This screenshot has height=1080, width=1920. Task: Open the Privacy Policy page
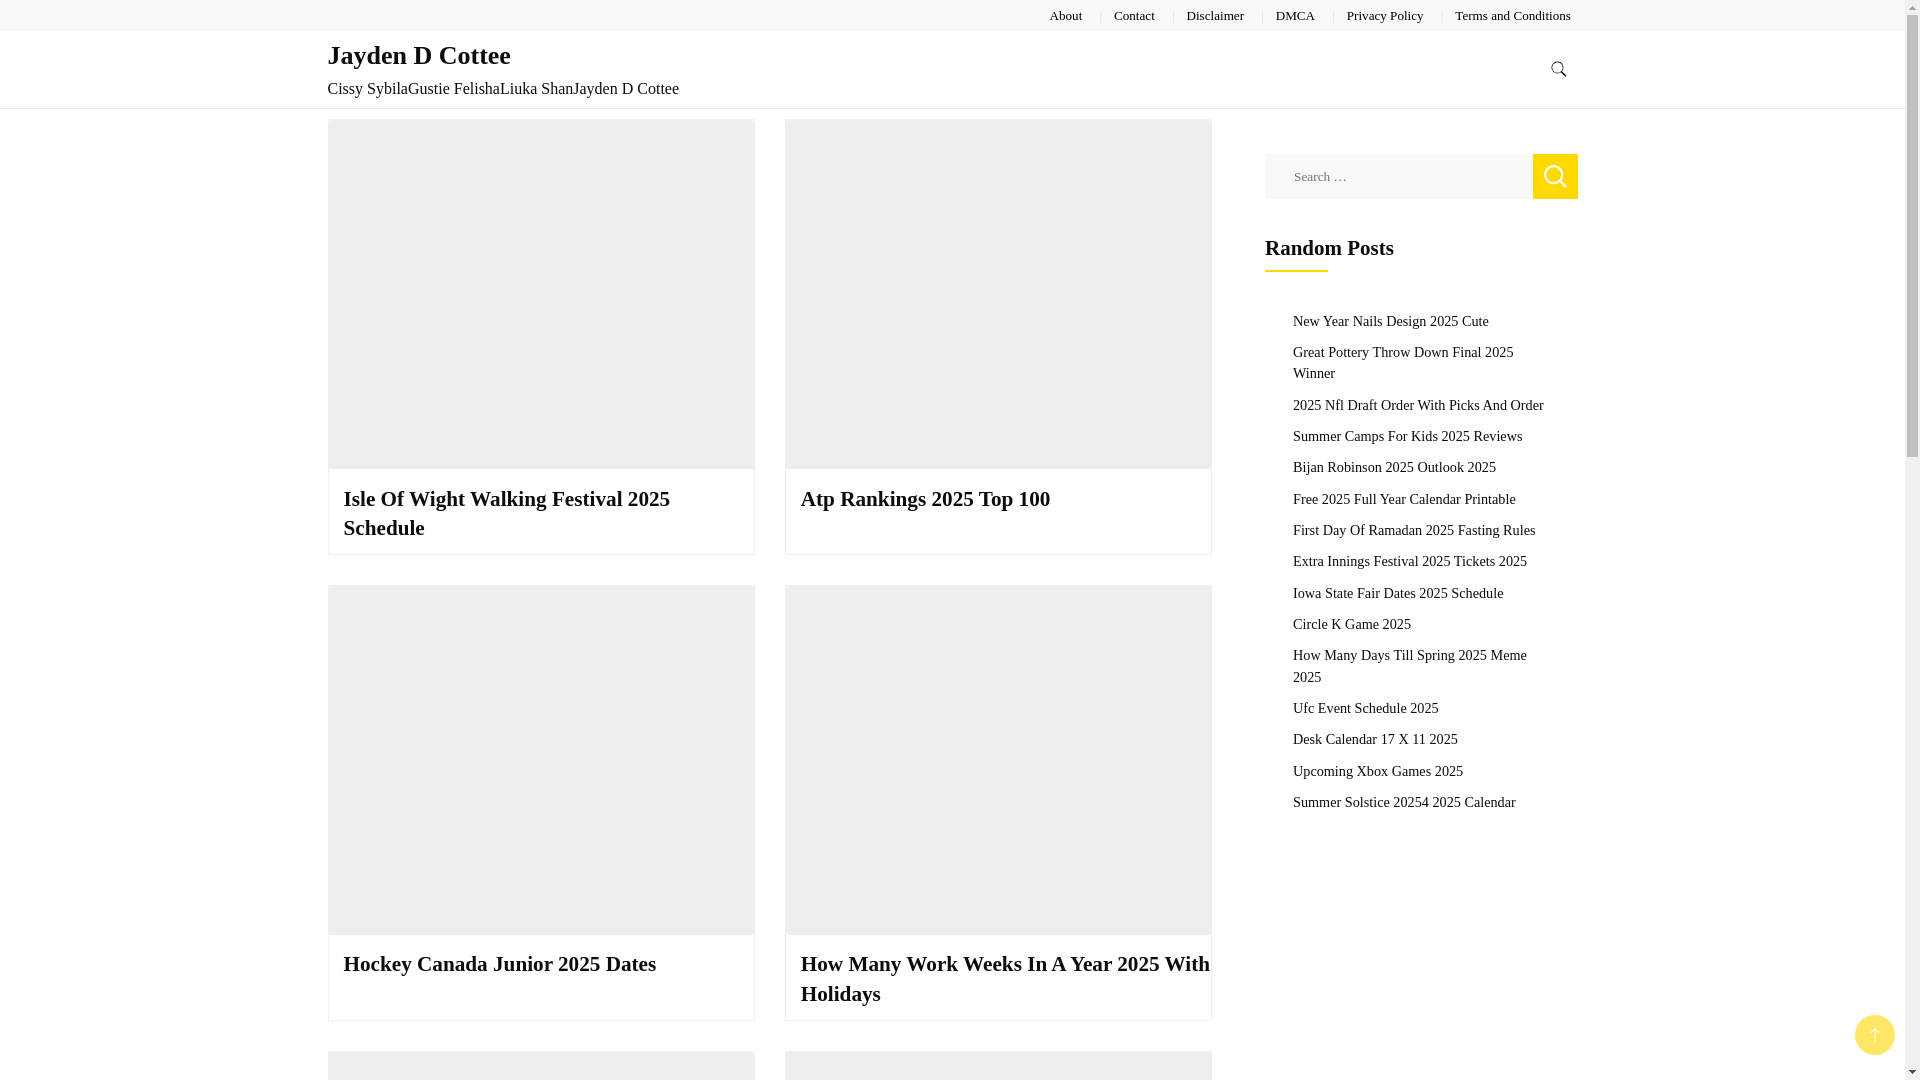pyautogui.click(x=1384, y=16)
